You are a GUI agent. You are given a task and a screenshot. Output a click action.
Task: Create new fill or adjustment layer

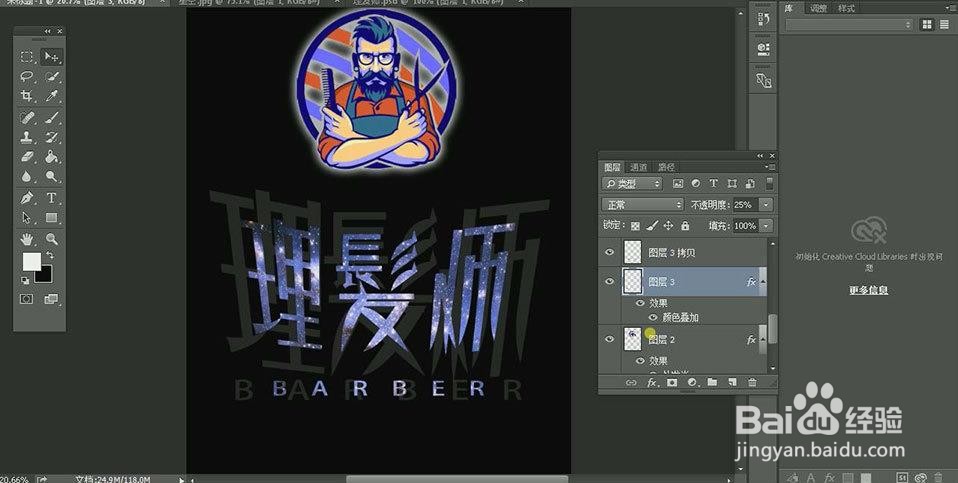click(x=692, y=382)
